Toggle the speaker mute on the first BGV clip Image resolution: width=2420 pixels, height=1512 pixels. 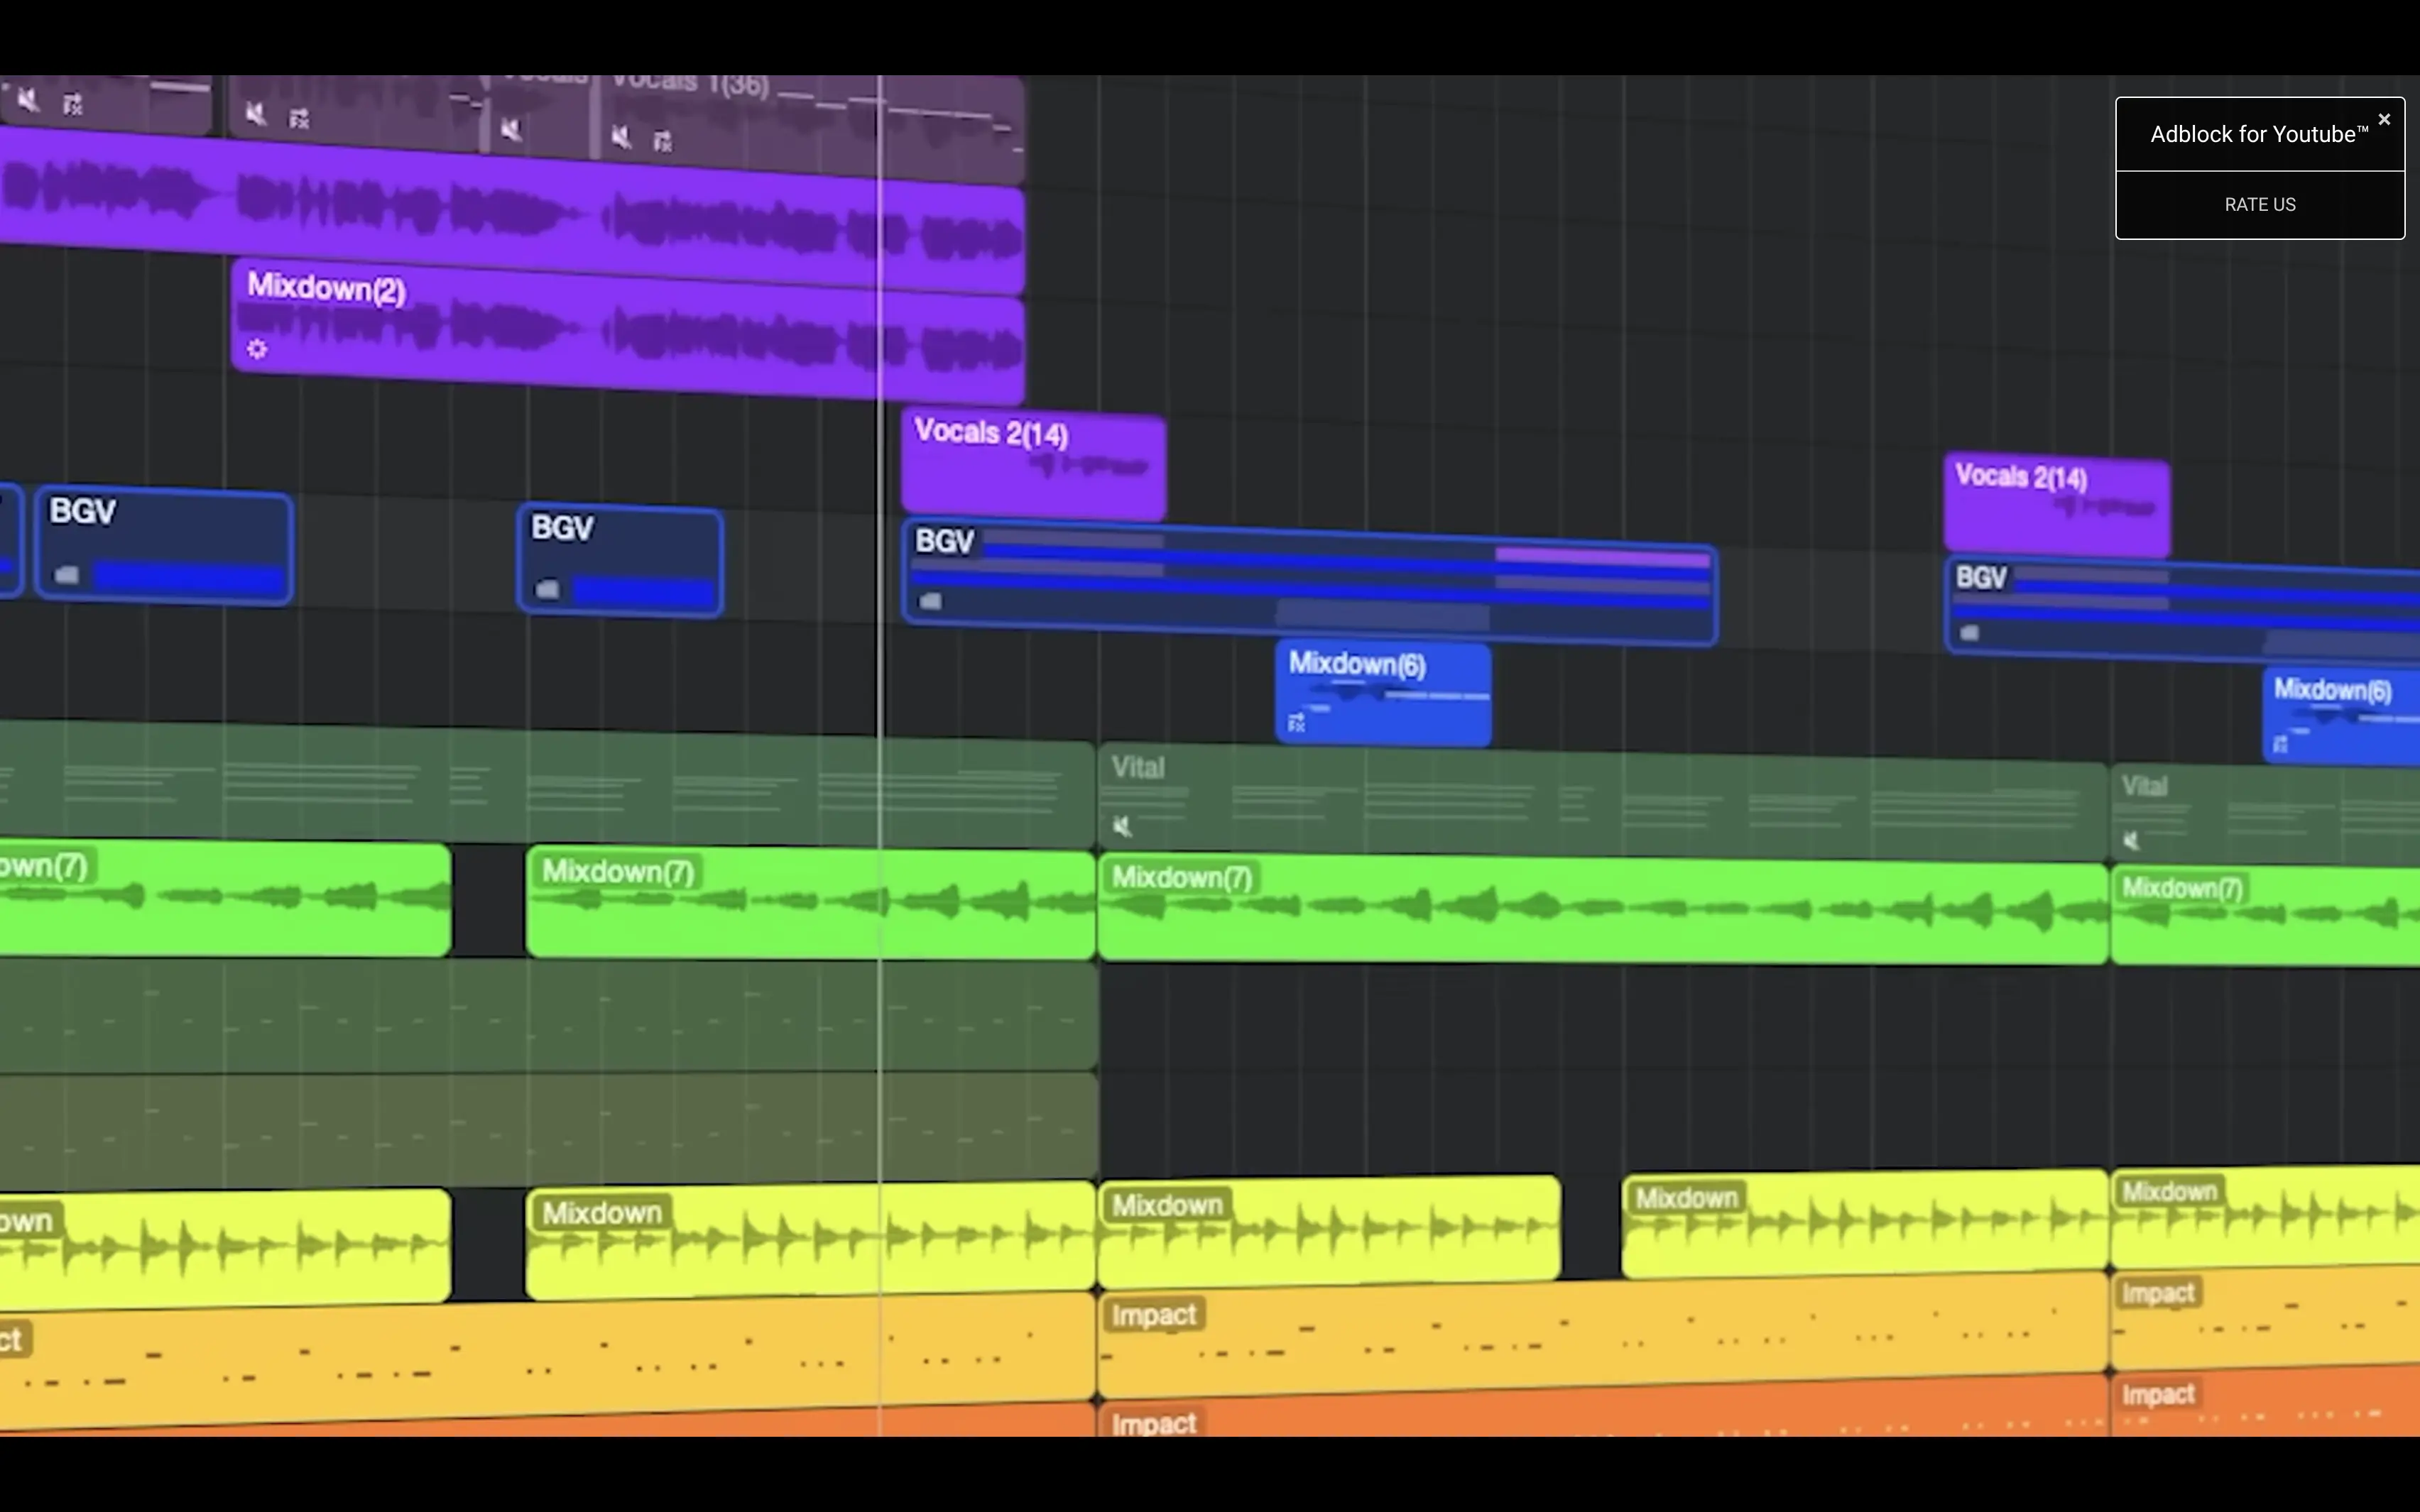(66, 574)
